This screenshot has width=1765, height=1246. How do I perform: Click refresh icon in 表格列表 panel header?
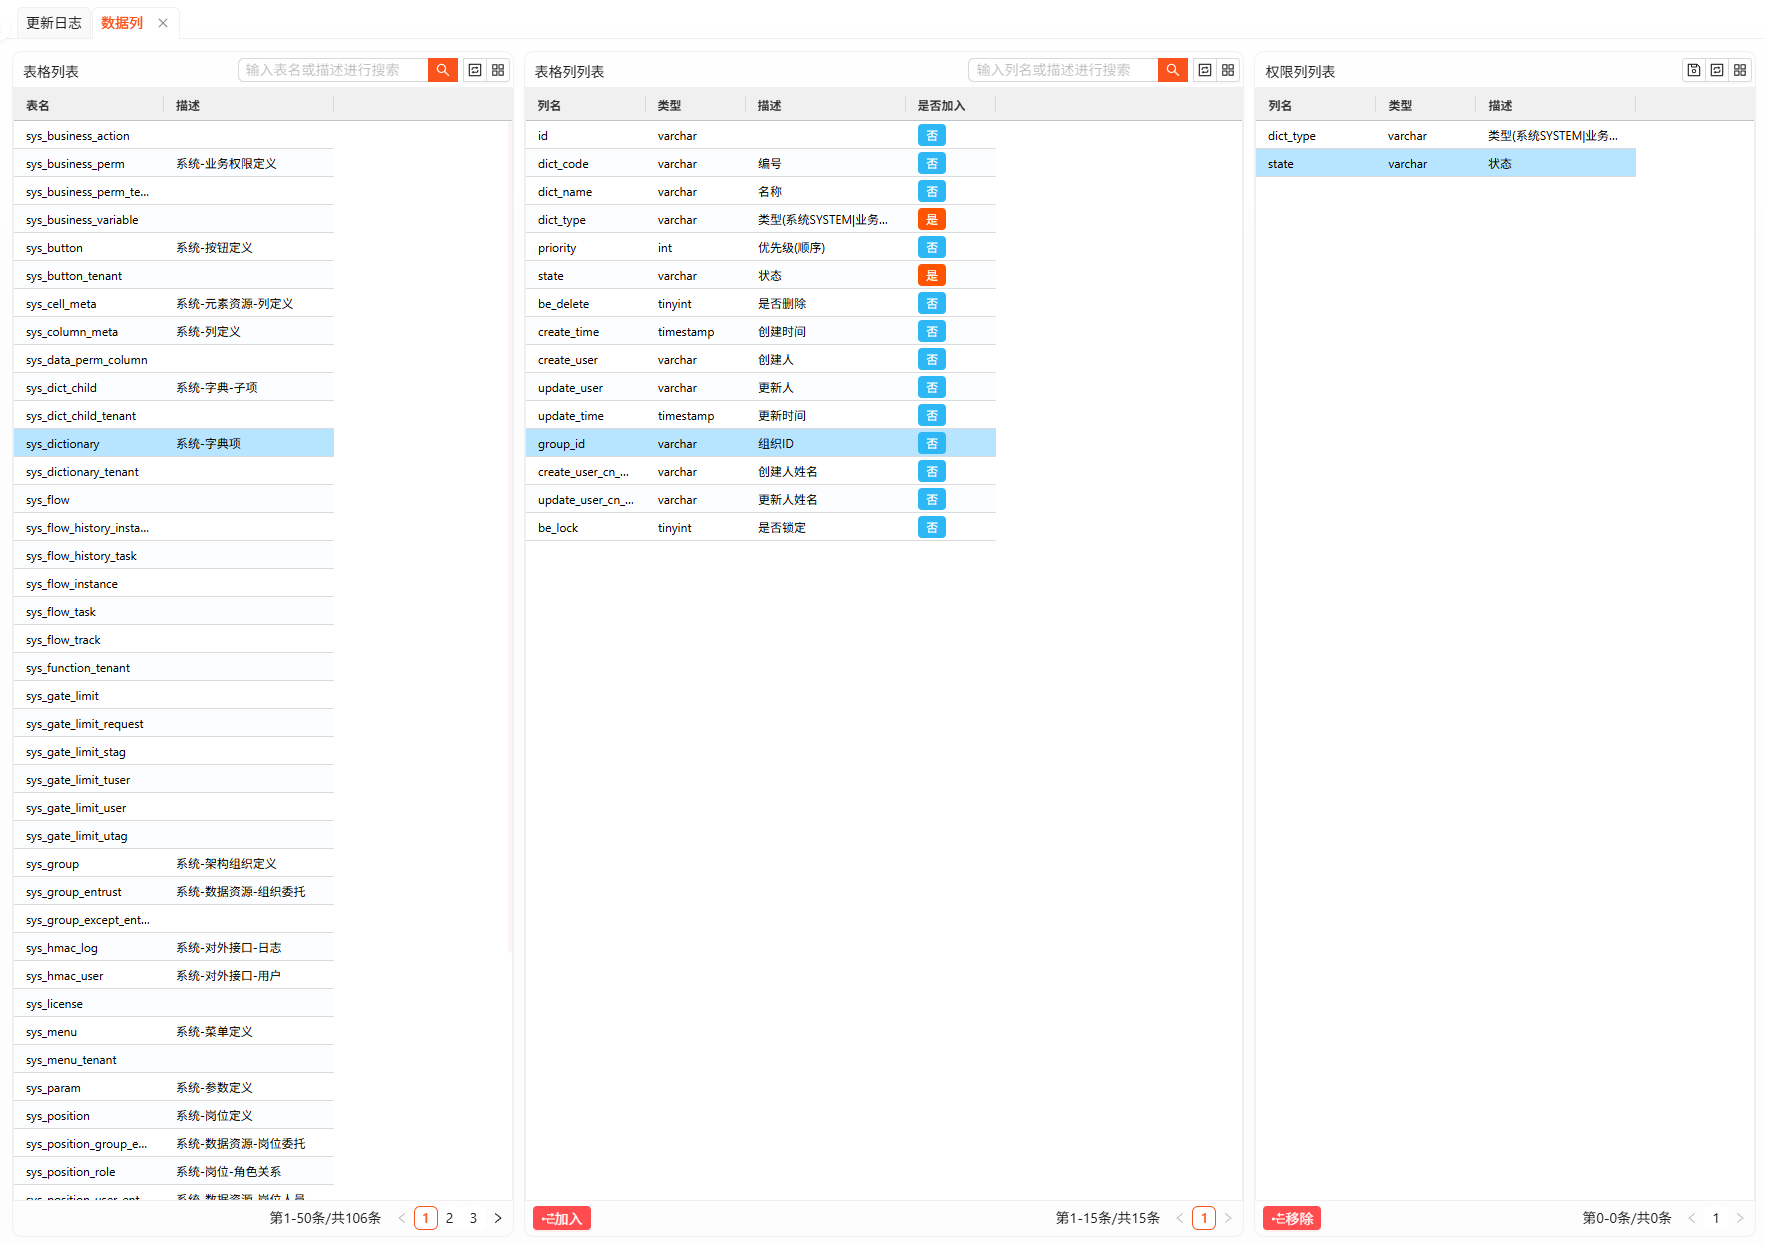tap(475, 70)
